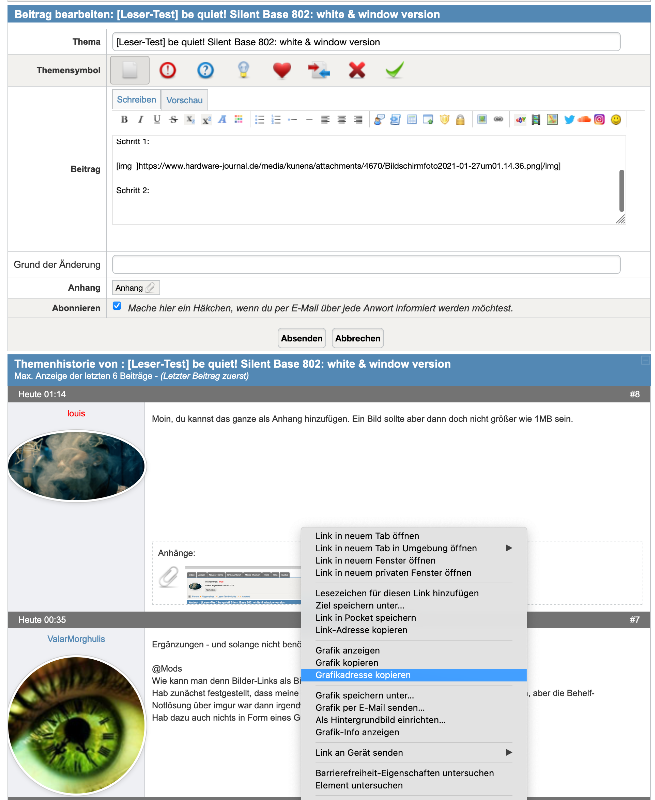Screen dimensions: 655x800
Task: Align text right
Action: (x=358, y=119)
